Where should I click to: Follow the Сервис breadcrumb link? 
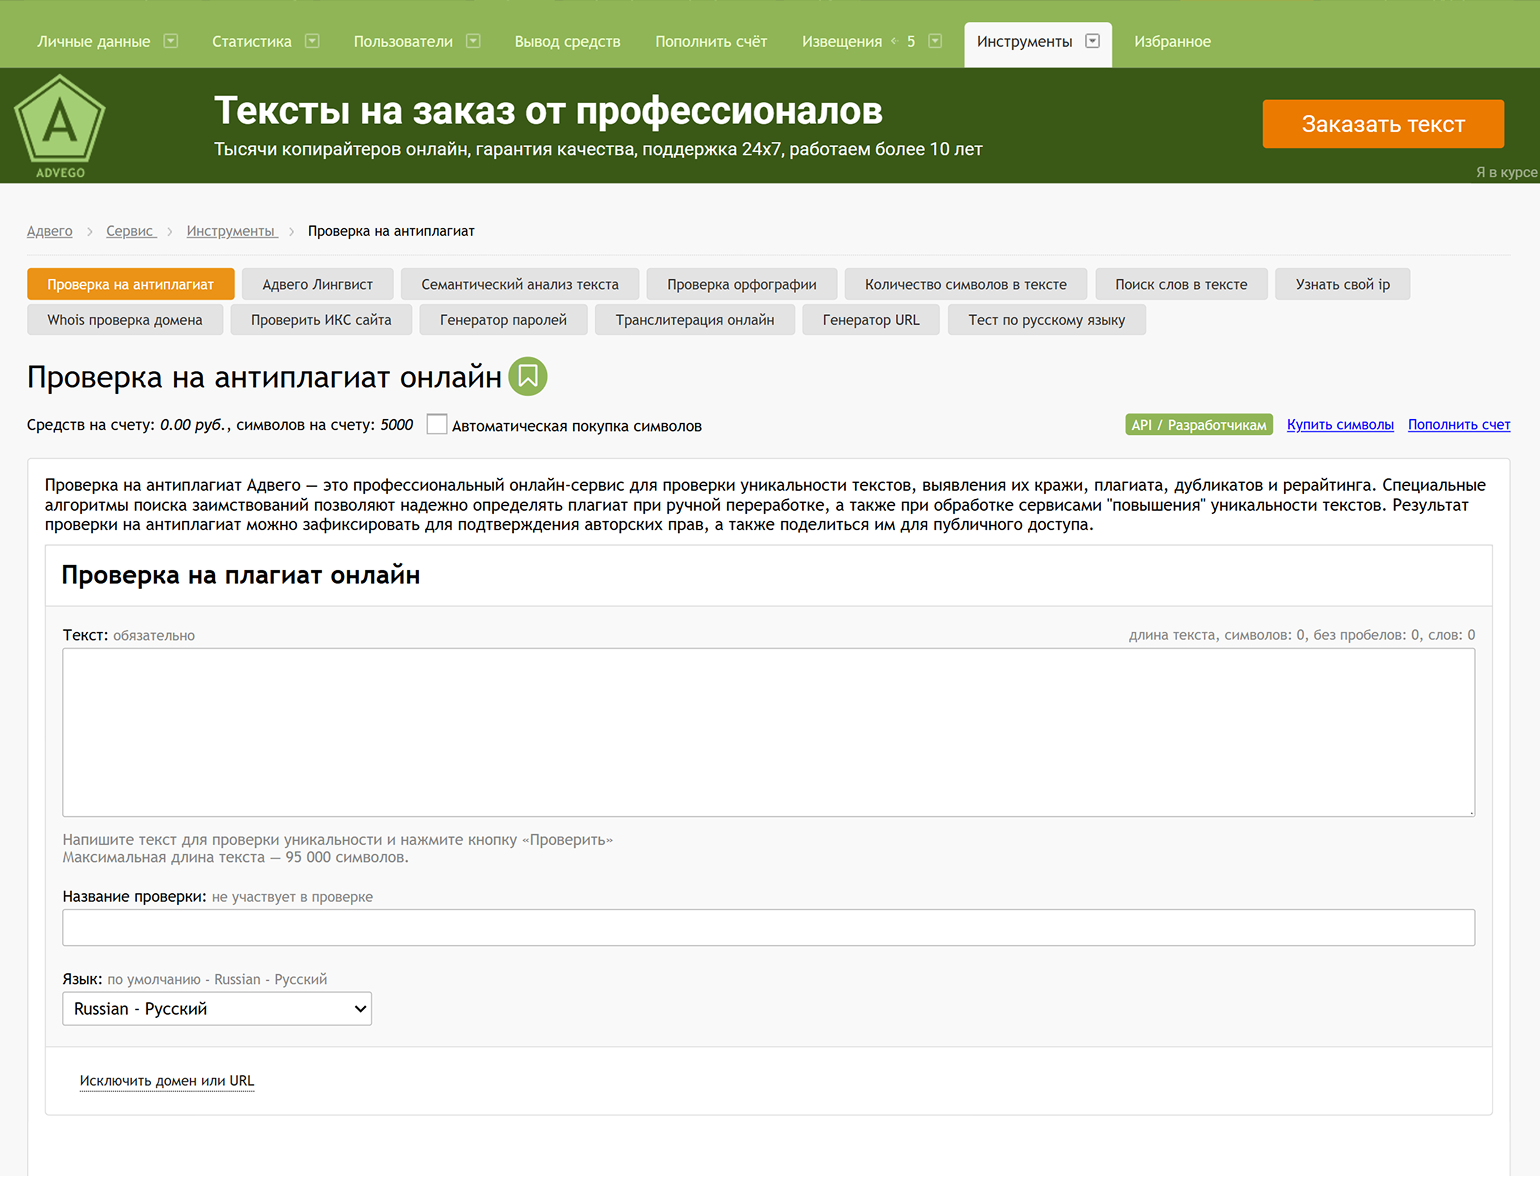coord(130,231)
